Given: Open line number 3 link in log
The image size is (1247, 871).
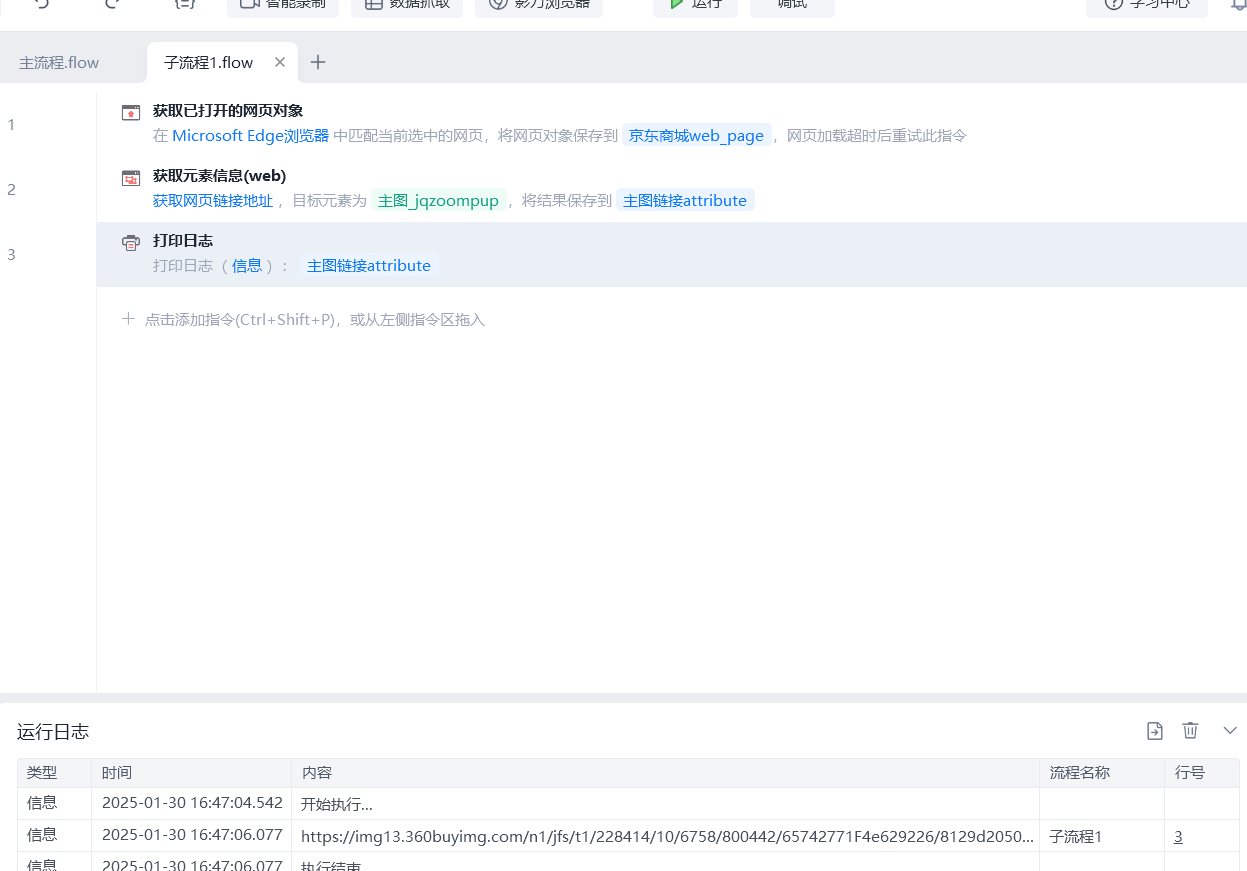Looking at the screenshot, I should tap(1178, 837).
